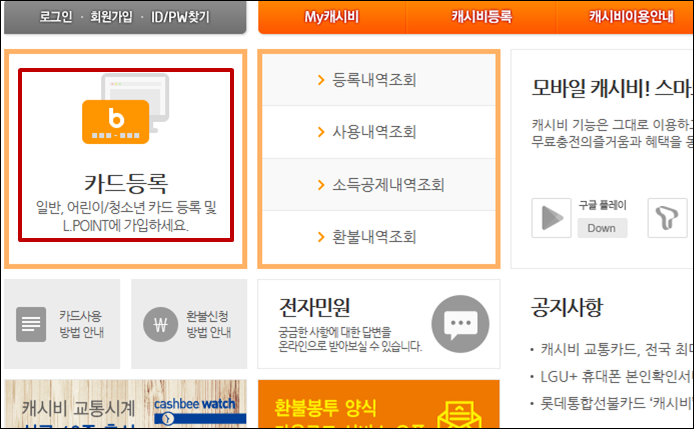The width and height of the screenshot is (694, 429).
Task: Click the won symbol refund icon
Action: point(160,325)
